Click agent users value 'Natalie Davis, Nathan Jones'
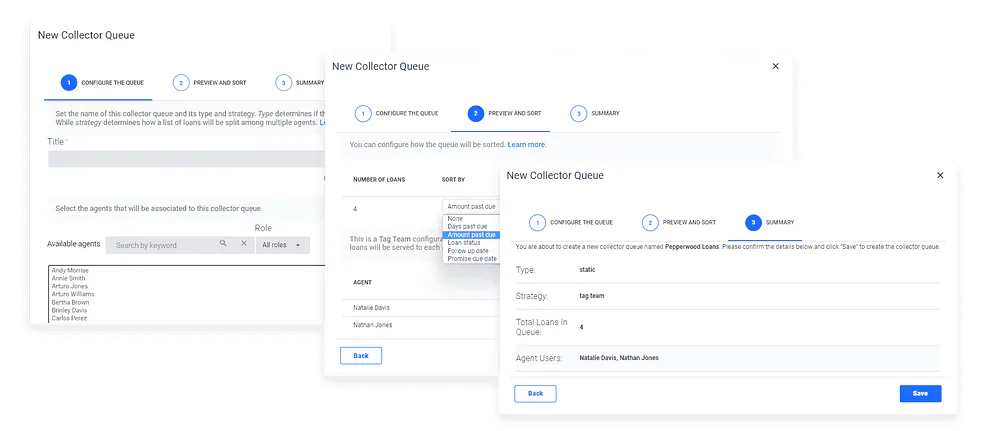 point(619,358)
